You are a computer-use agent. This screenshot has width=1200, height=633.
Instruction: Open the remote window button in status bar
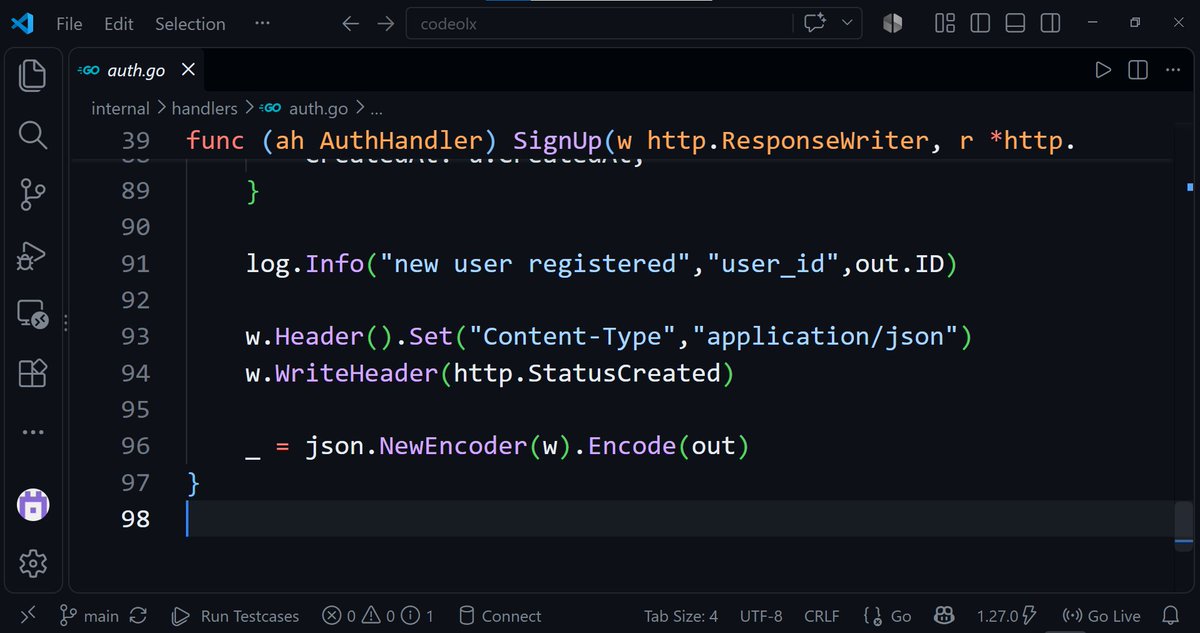(x=27, y=615)
